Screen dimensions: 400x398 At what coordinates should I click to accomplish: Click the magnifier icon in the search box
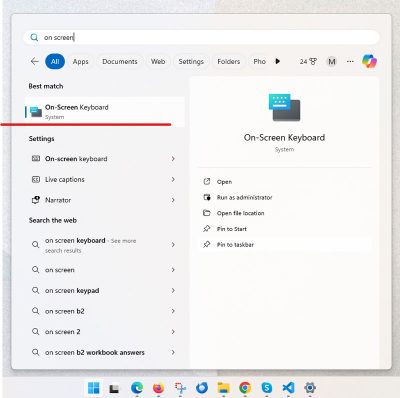point(34,37)
